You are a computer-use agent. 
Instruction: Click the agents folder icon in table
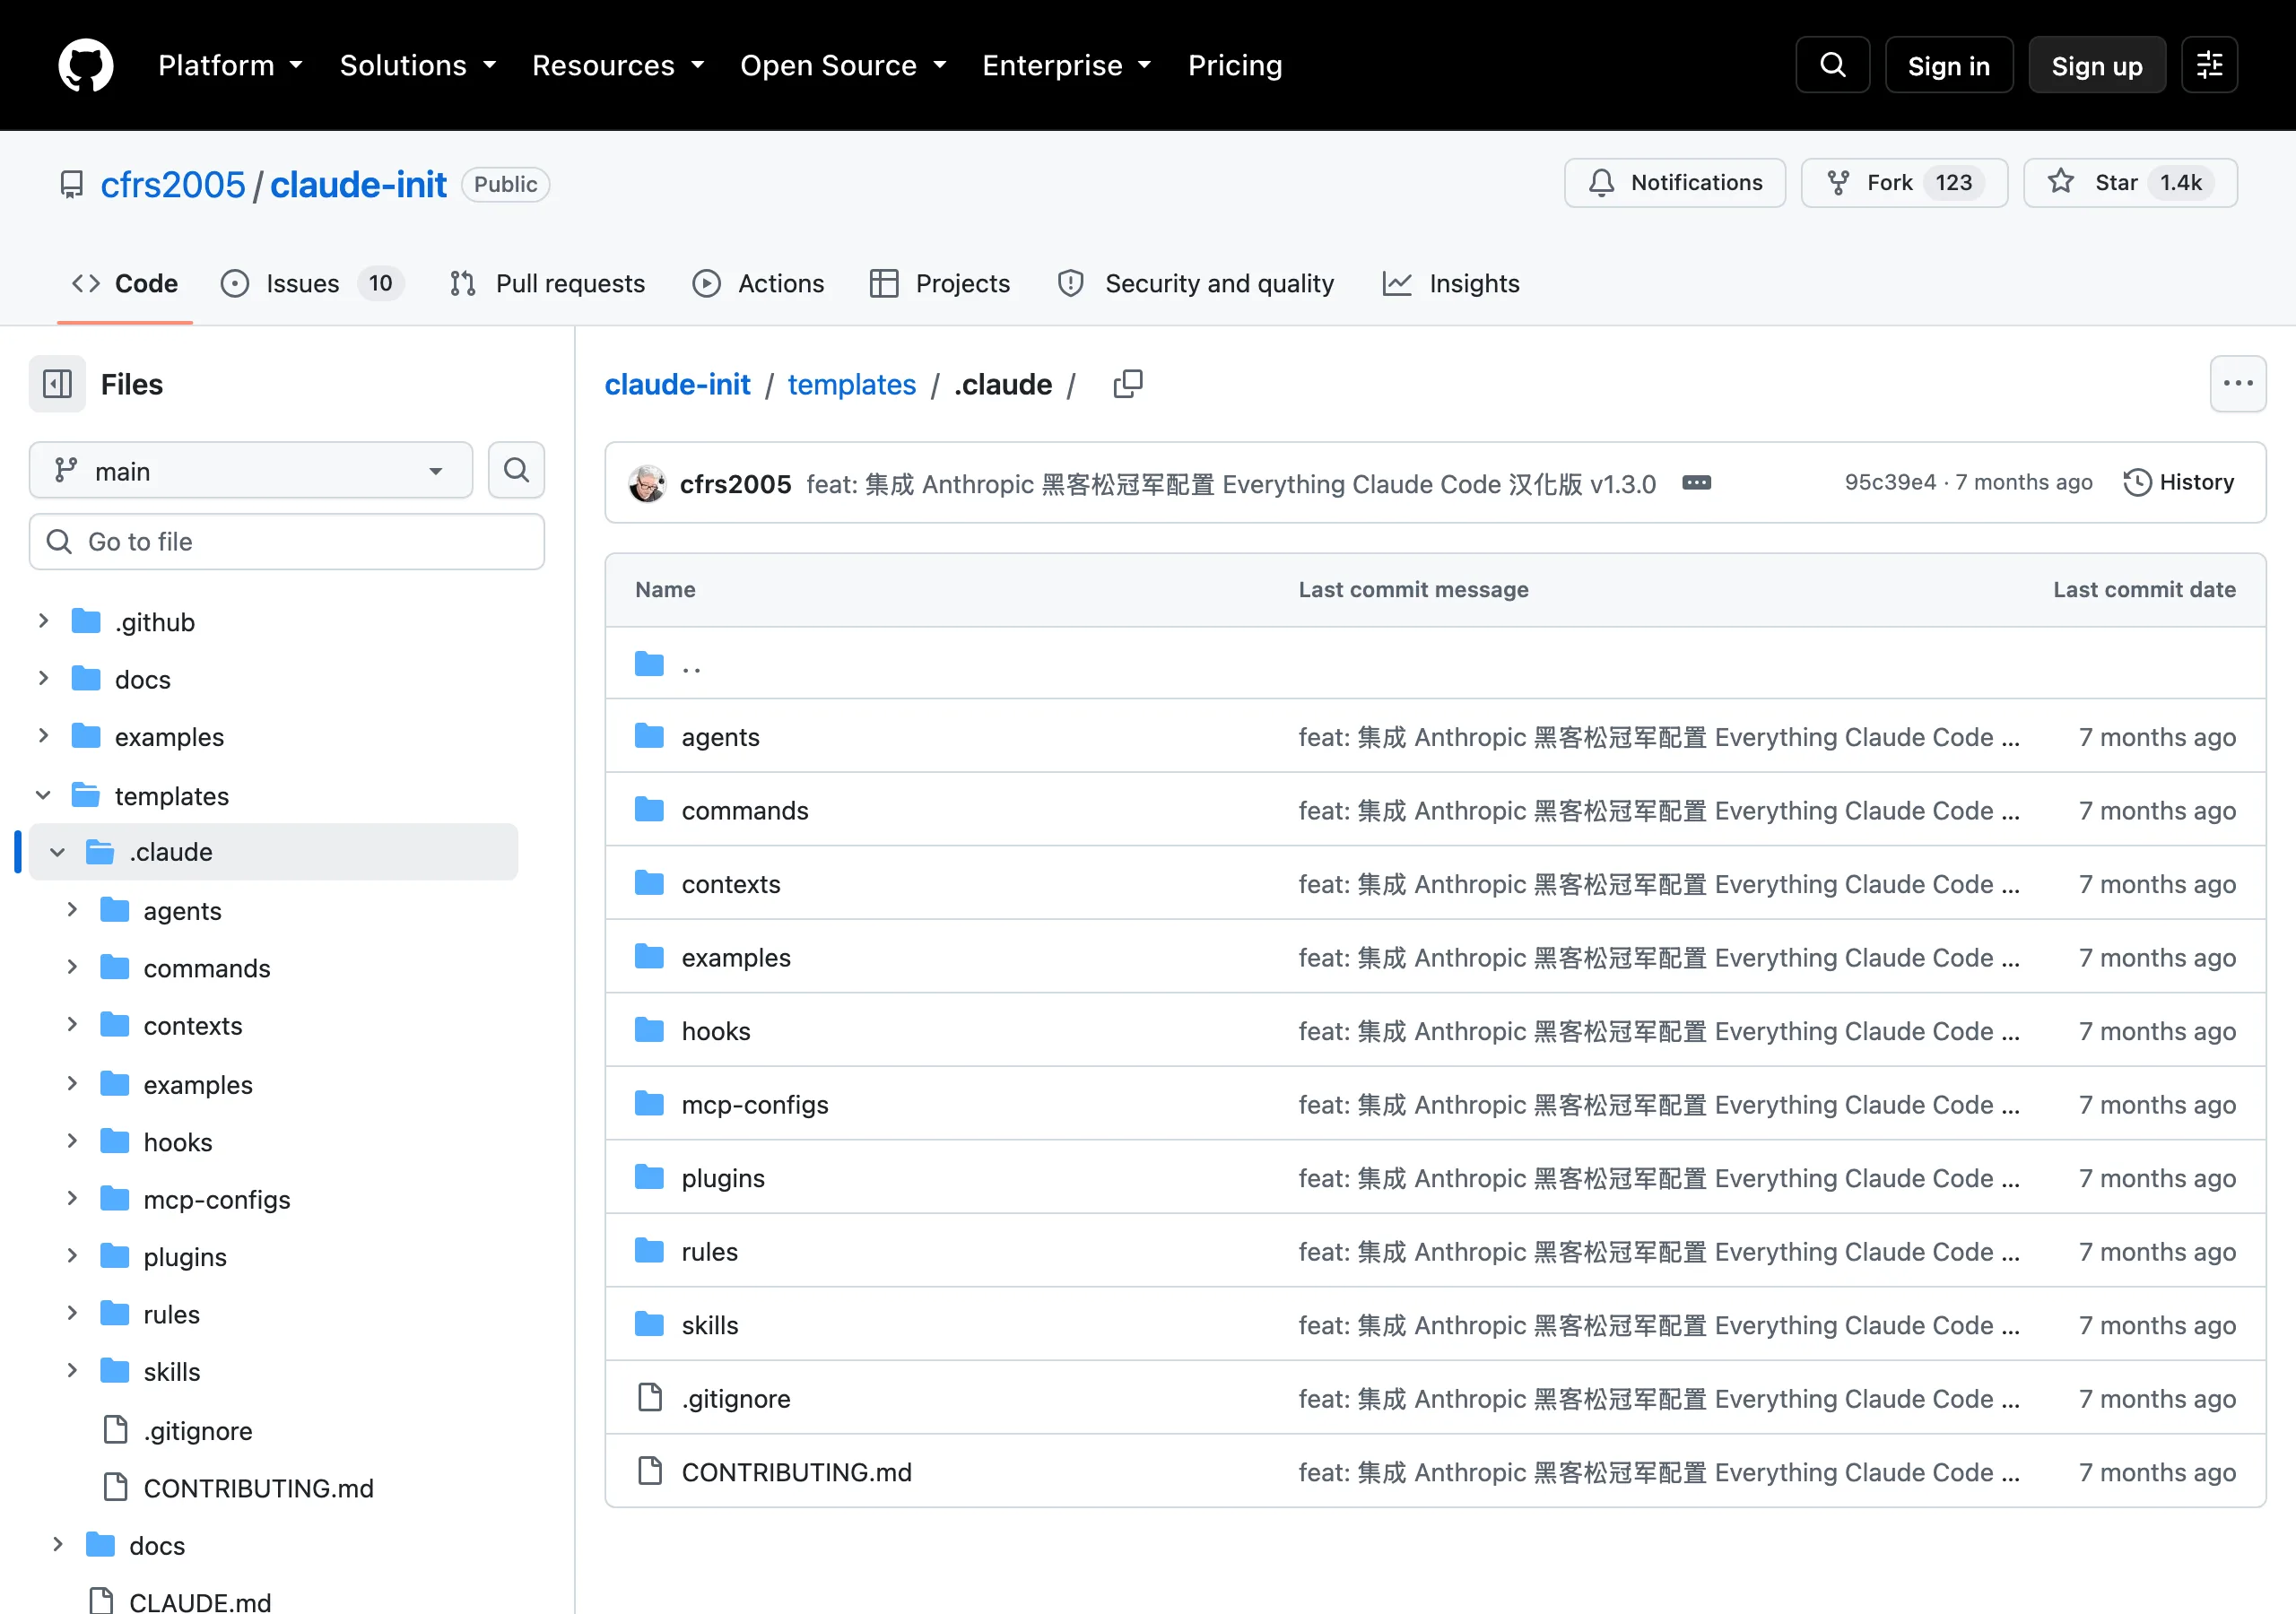tap(649, 737)
